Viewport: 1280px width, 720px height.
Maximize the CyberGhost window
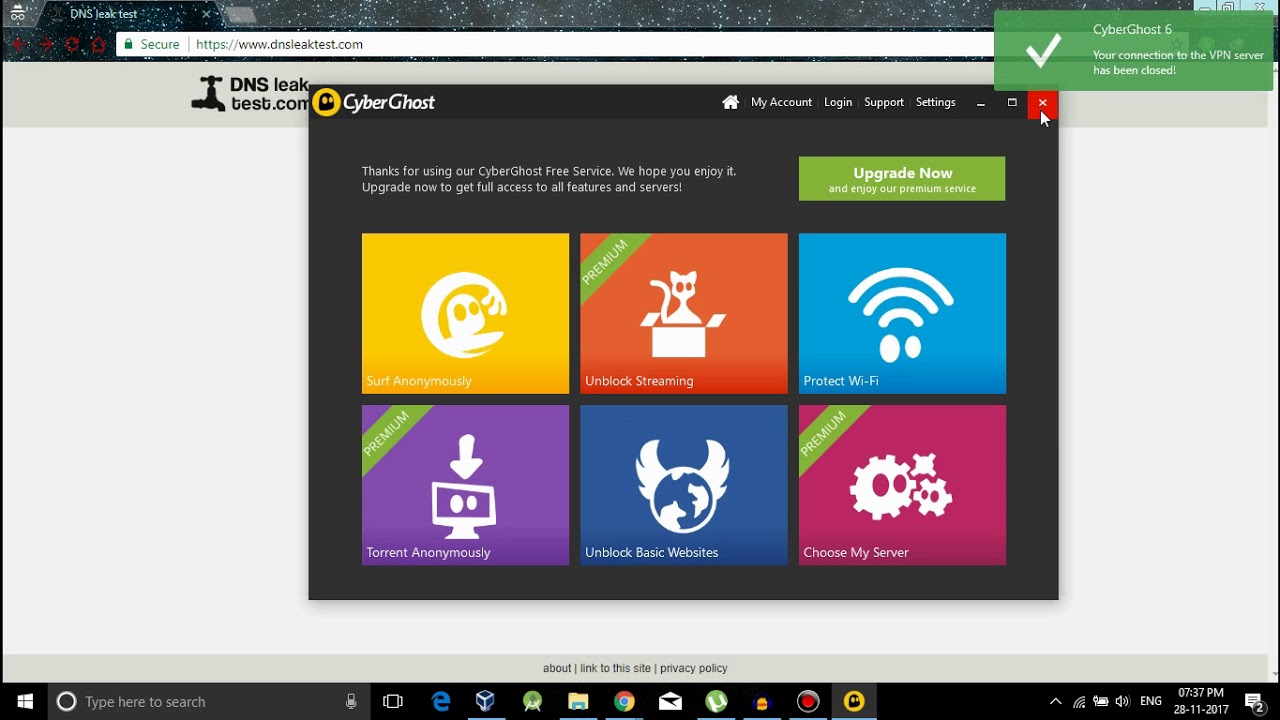(x=1012, y=102)
